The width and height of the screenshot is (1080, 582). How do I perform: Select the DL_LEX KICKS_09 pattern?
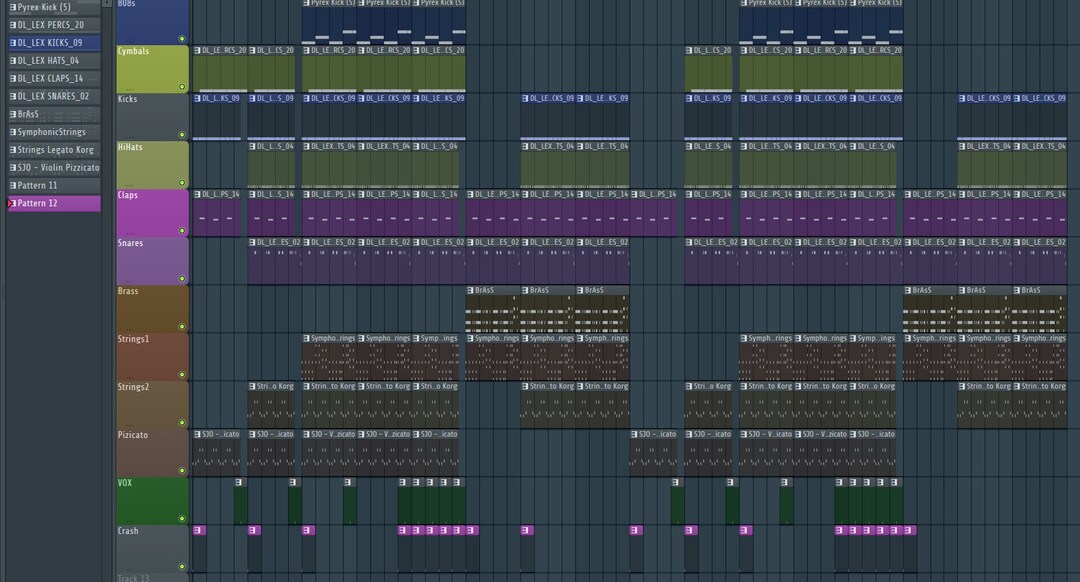[x=50, y=43]
